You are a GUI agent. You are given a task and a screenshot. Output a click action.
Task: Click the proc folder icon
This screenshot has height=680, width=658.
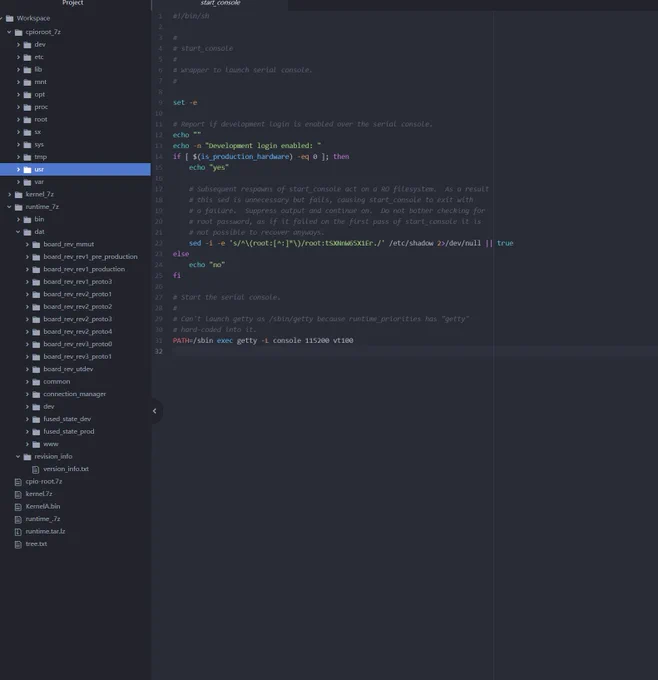click(27, 107)
